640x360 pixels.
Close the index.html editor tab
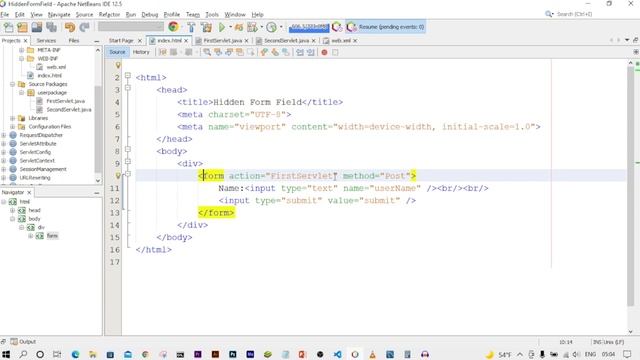click(x=186, y=41)
